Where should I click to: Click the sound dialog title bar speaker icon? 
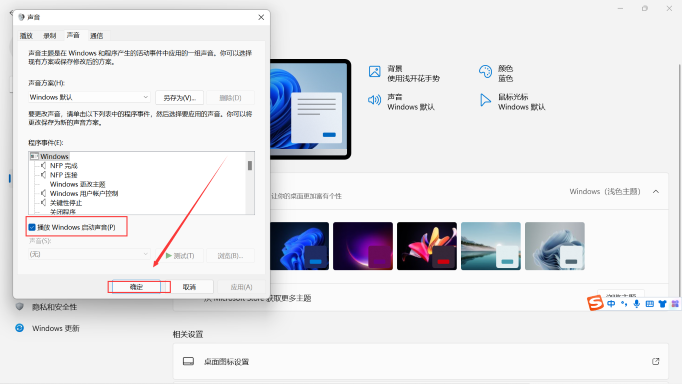point(21,17)
